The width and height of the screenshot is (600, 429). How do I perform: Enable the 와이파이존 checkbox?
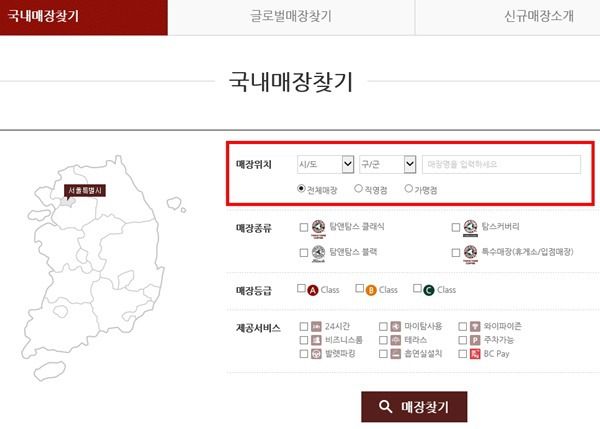pyautogui.click(x=463, y=326)
